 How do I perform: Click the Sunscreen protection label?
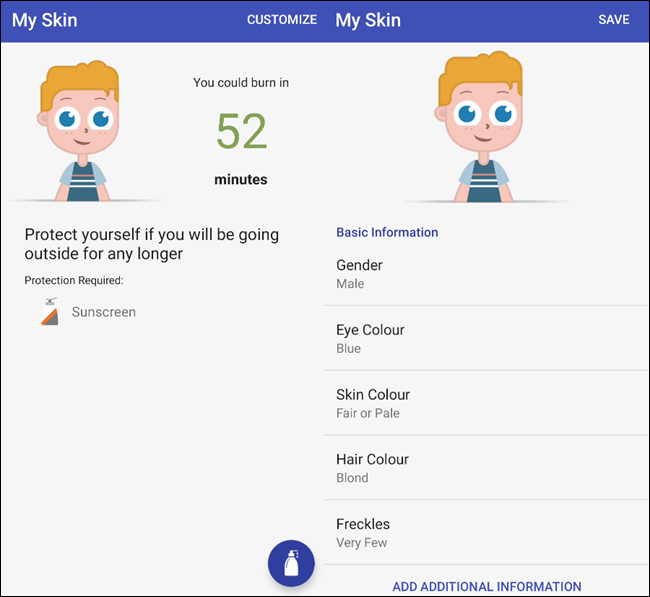pos(103,312)
